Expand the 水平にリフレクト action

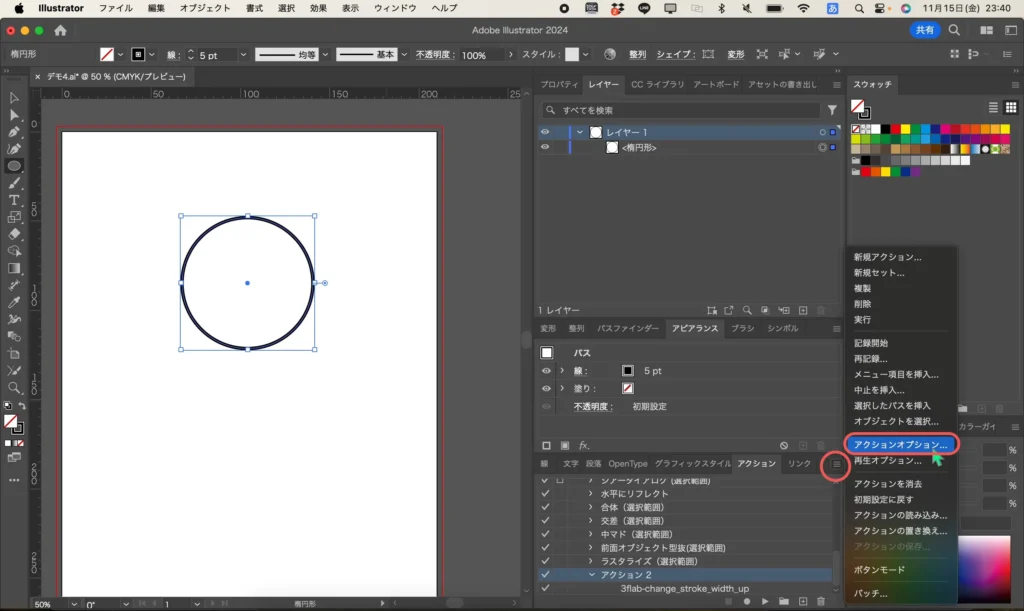tap(591, 494)
